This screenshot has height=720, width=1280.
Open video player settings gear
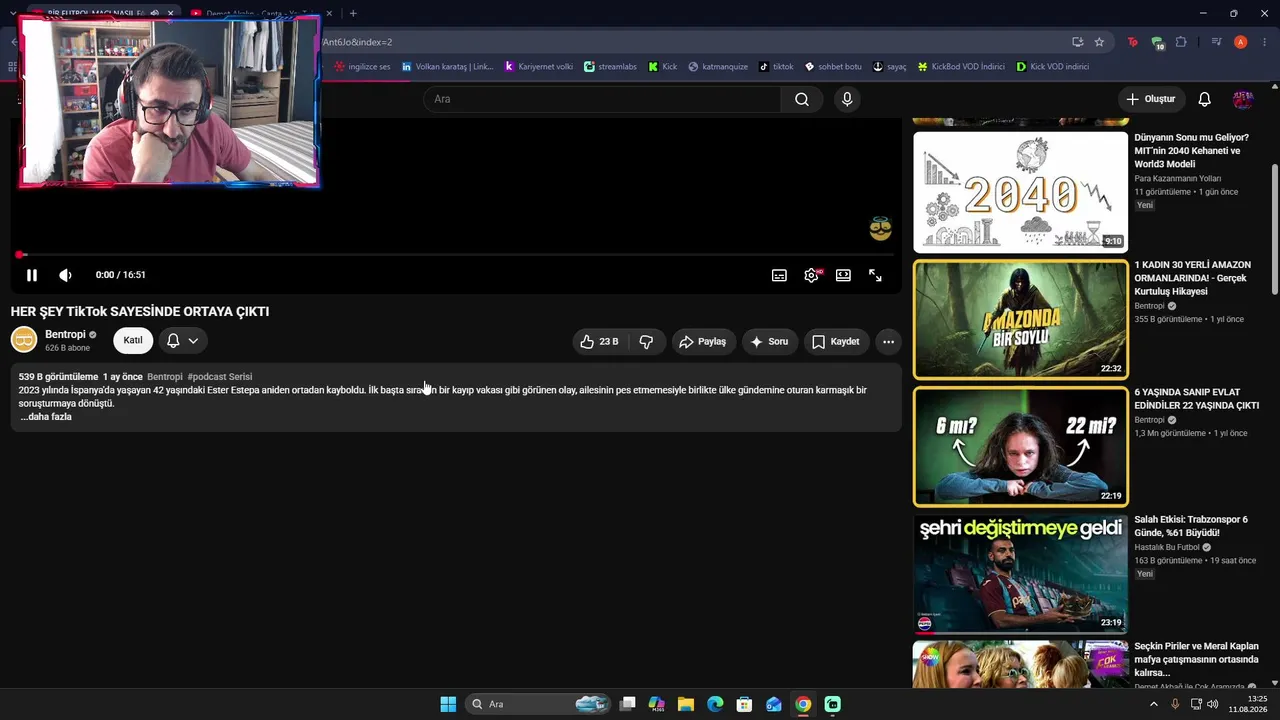[x=811, y=275]
